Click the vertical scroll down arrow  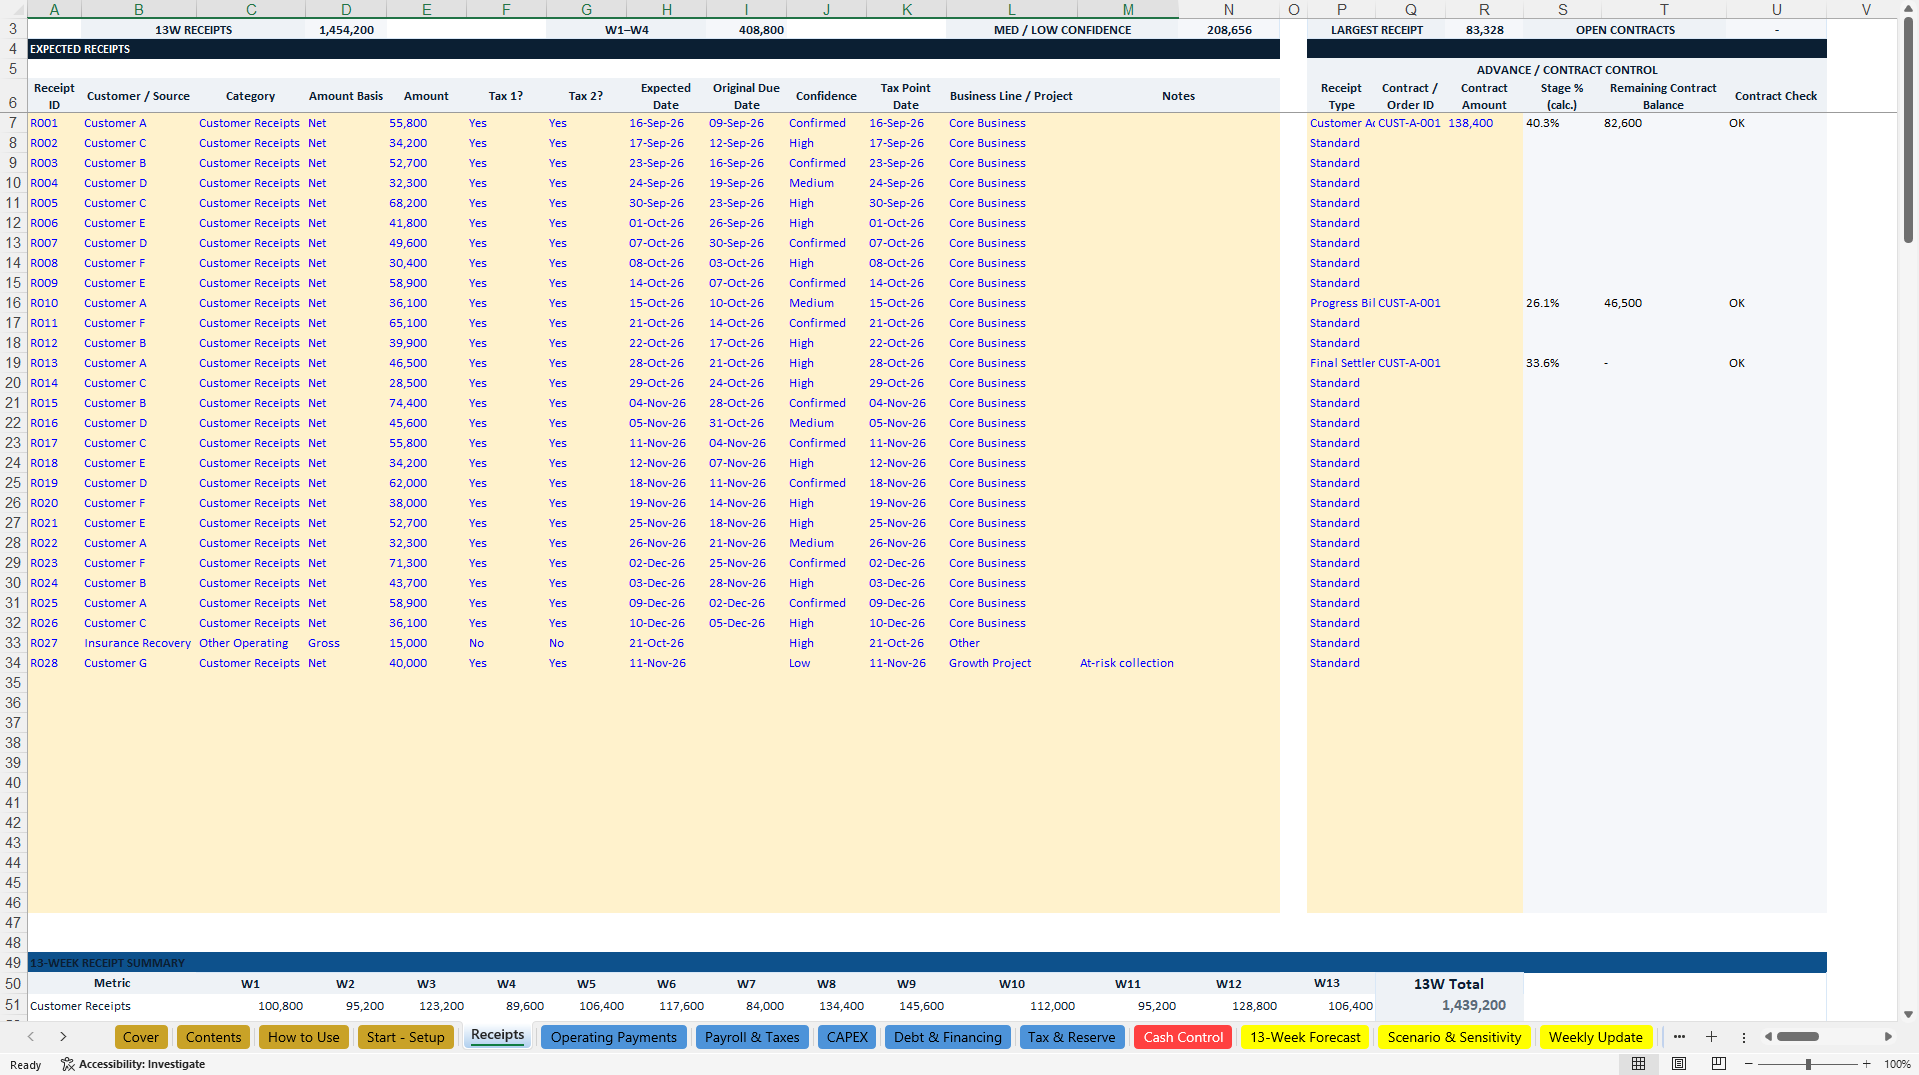[x=1908, y=1014]
